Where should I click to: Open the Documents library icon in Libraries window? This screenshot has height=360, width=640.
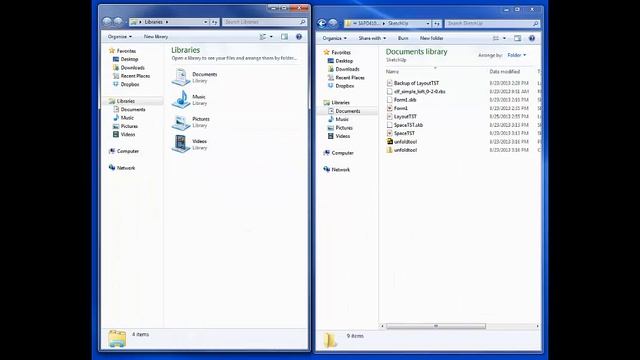pyautogui.click(x=180, y=77)
